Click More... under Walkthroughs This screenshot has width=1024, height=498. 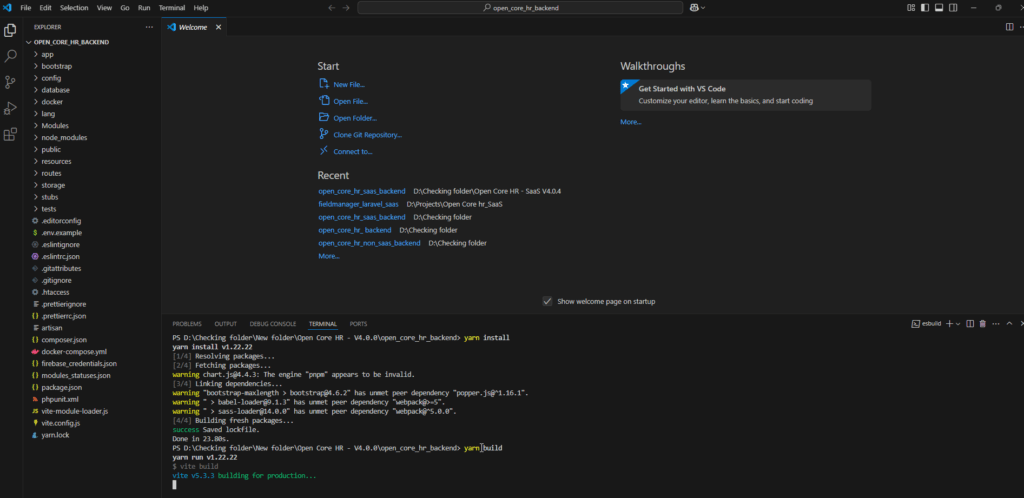631,121
